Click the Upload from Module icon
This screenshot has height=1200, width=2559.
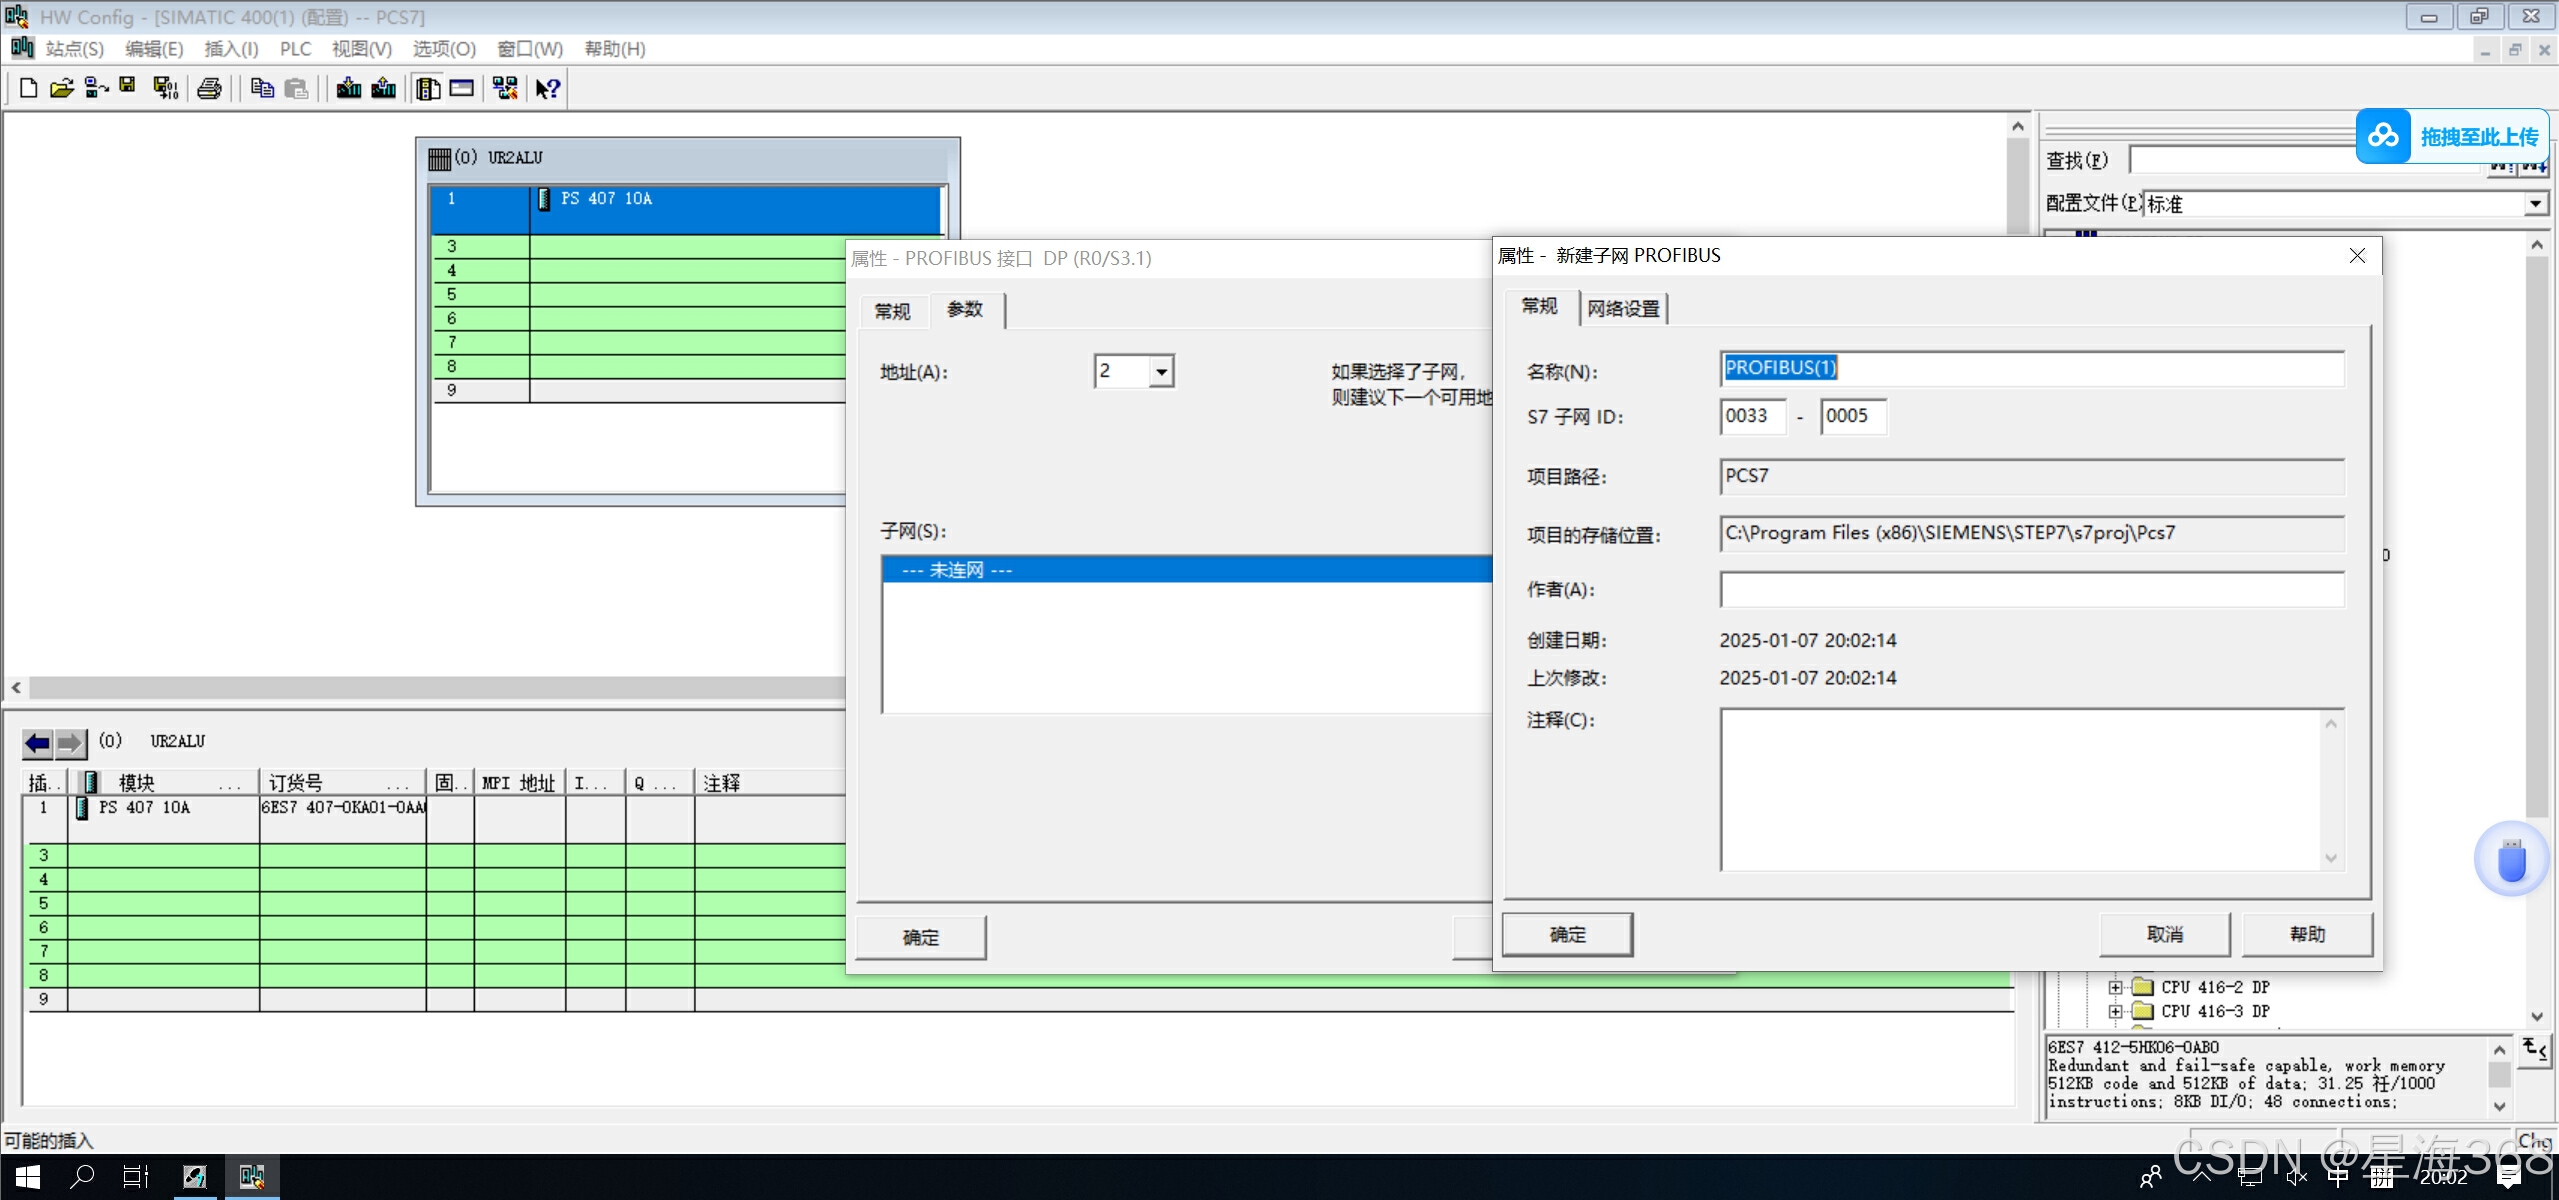pos(383,88)
